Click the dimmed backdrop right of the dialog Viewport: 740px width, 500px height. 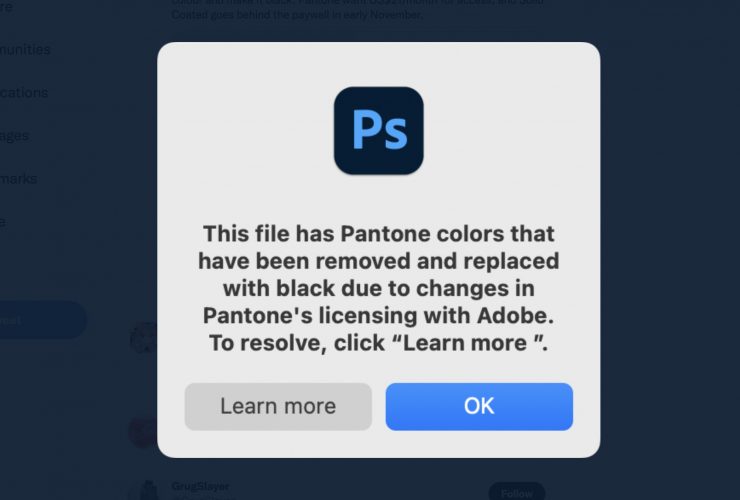tap(670, 250)
